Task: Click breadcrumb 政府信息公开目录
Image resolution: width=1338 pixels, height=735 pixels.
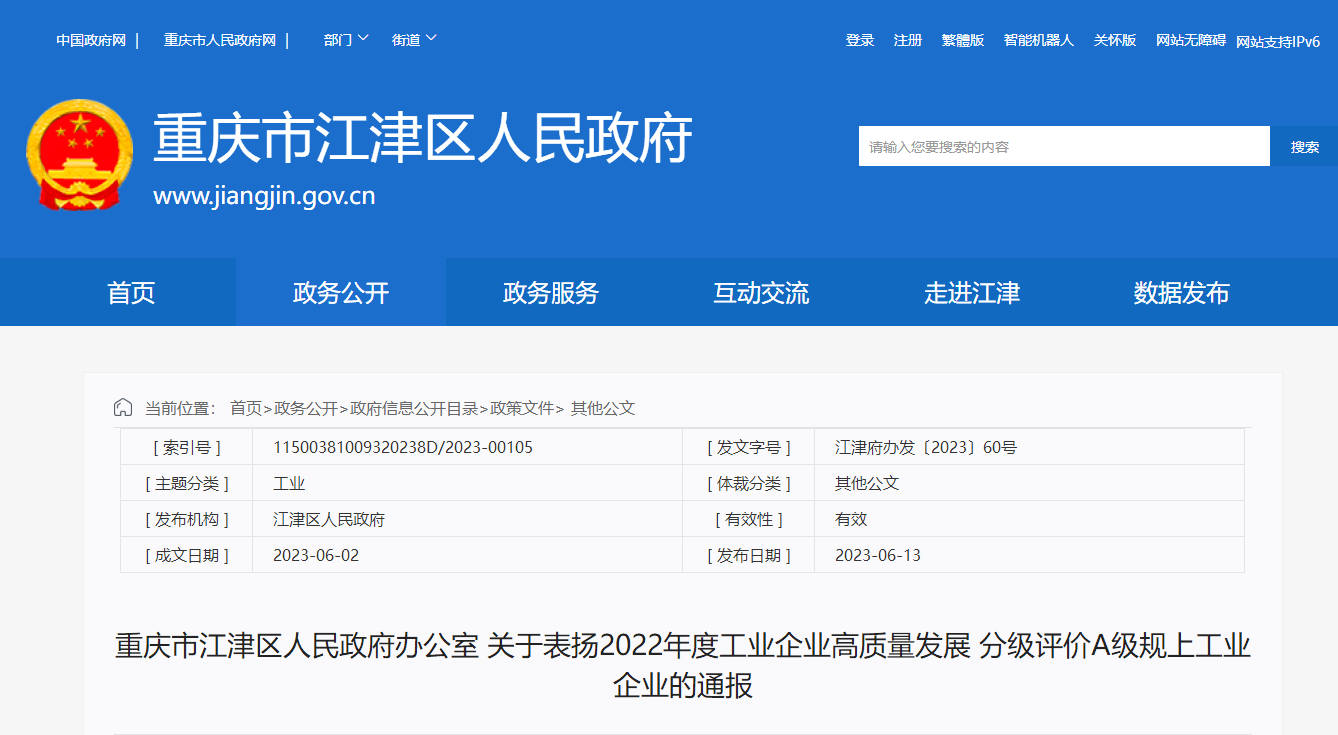Action: pos(414,408)
